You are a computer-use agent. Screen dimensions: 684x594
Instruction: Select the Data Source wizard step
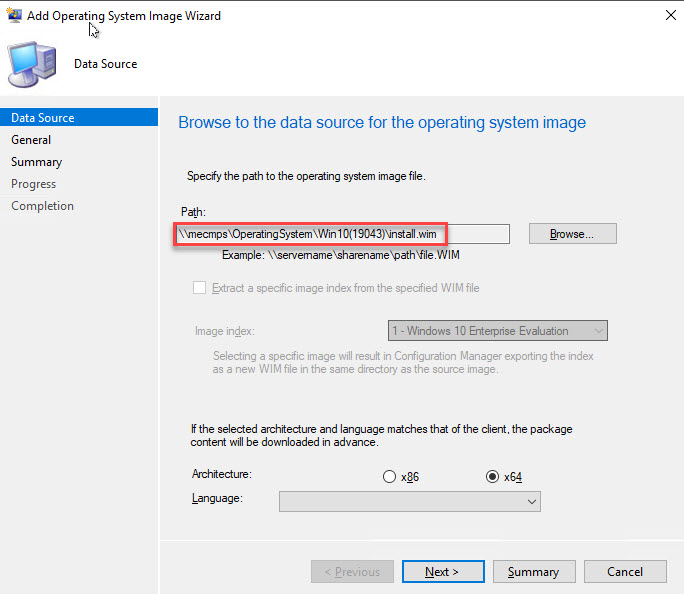(x=43, y=118)
